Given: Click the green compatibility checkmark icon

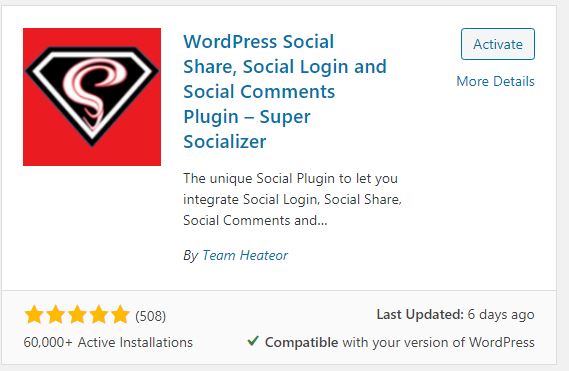Looking at the screenshot, I should 253,341.
